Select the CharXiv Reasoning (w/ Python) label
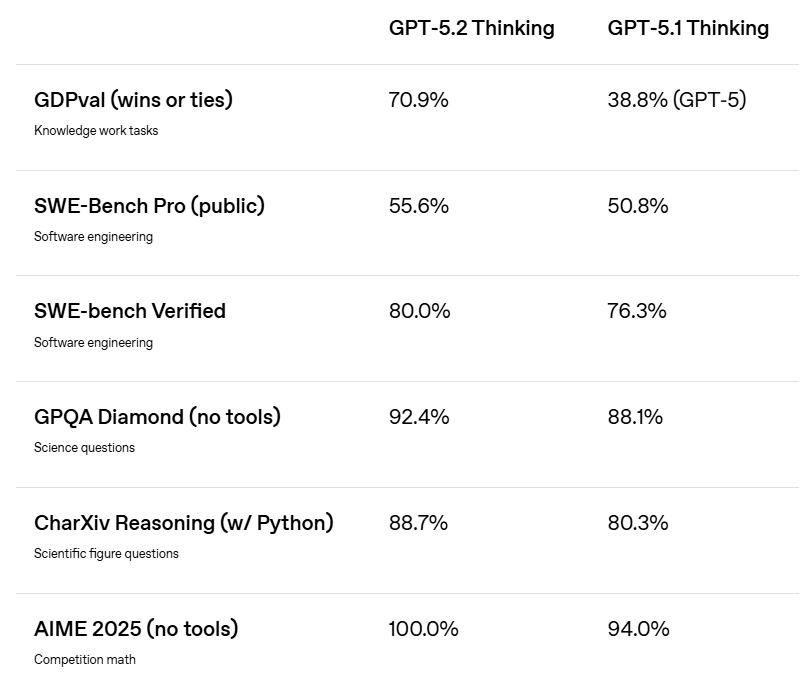 (184, 523)
